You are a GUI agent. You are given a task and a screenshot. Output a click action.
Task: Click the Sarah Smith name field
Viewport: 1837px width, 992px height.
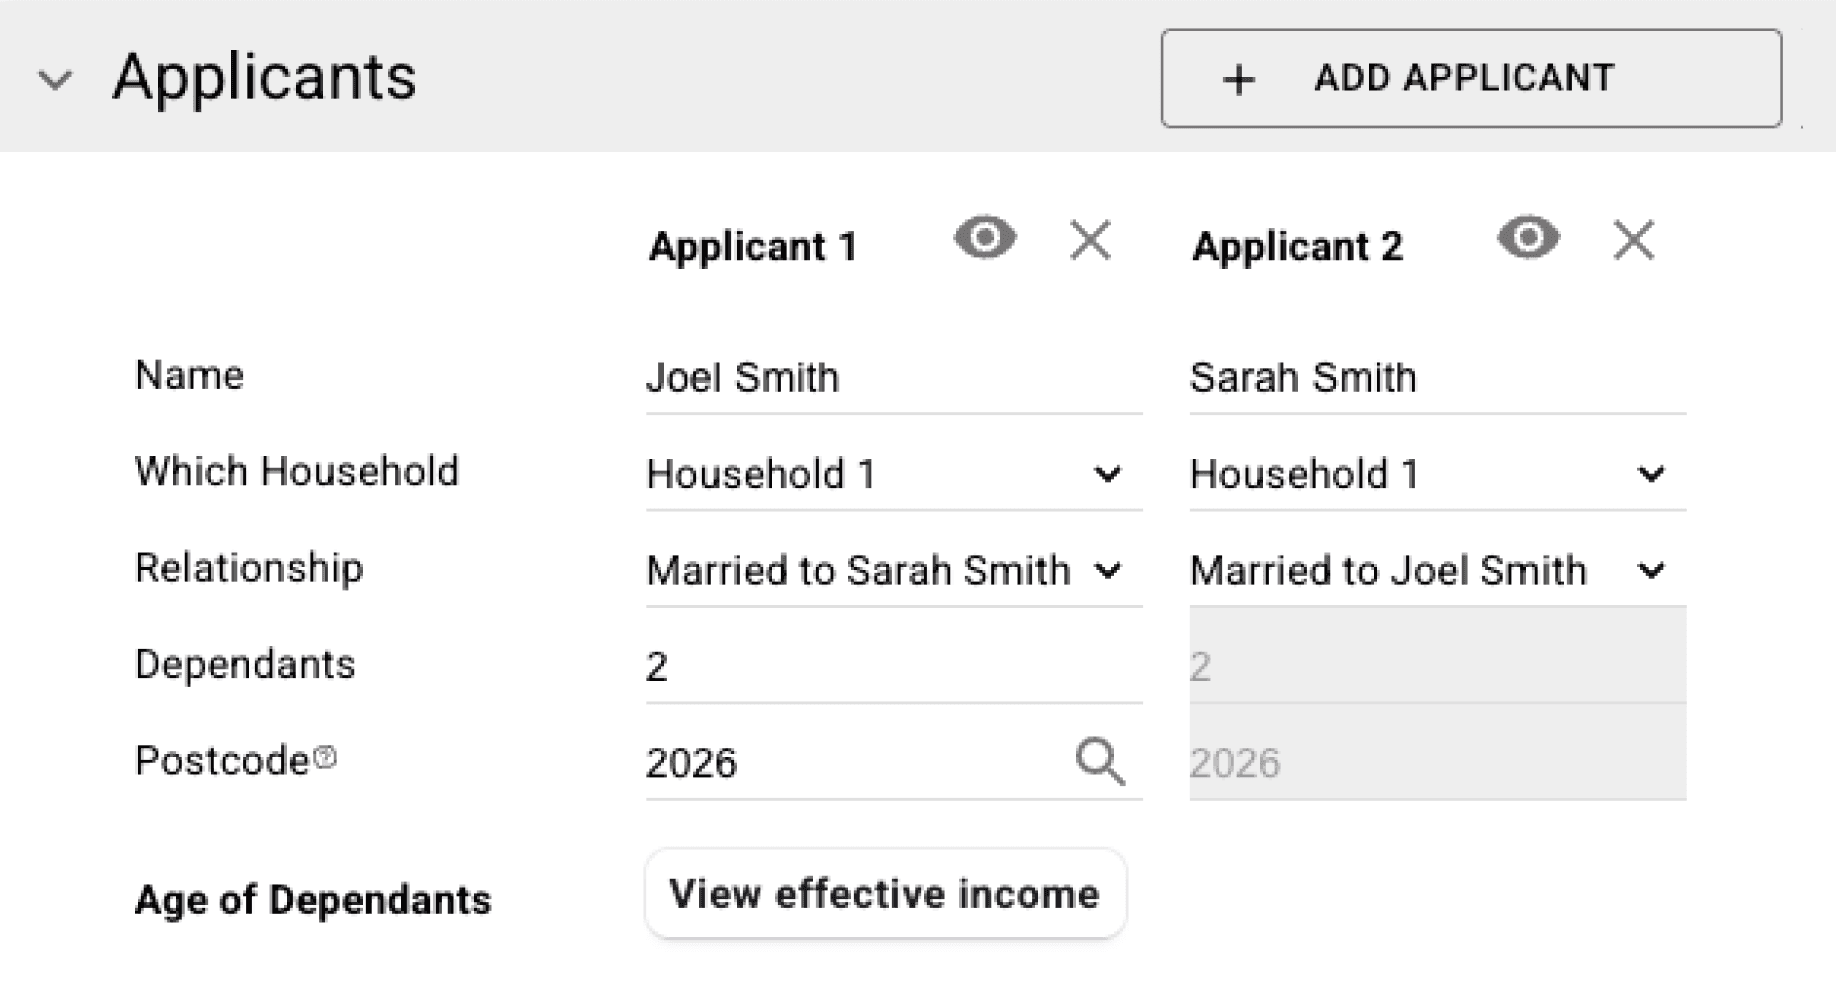pos(1436,378)
